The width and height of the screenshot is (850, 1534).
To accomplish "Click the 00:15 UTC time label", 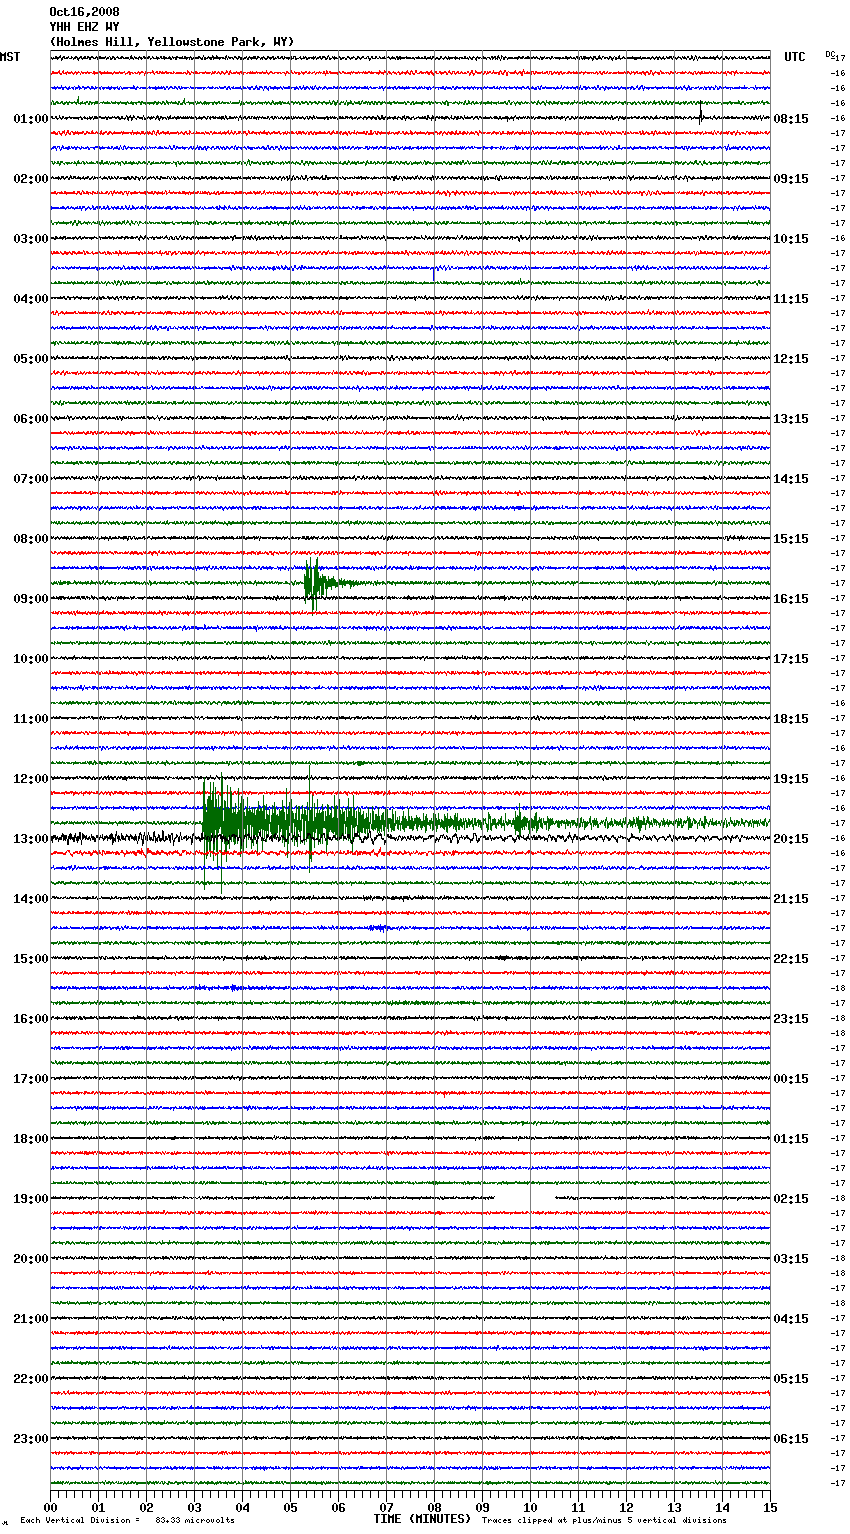I will point(791,1079).
